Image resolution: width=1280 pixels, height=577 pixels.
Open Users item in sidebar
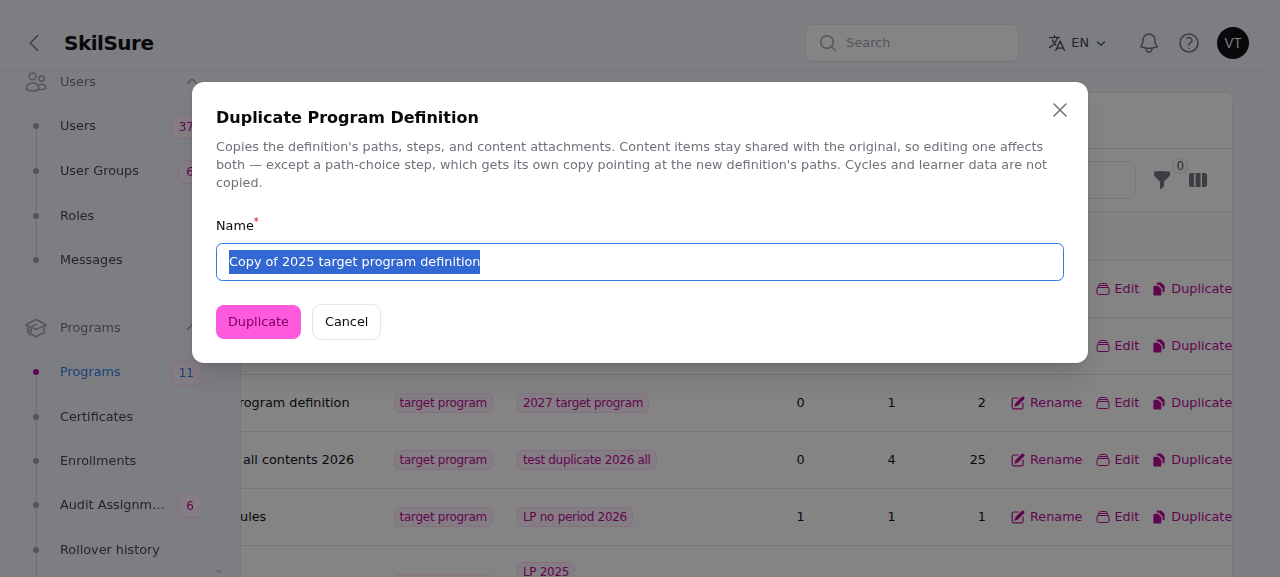pyautogui.click(x=78, y=126)
